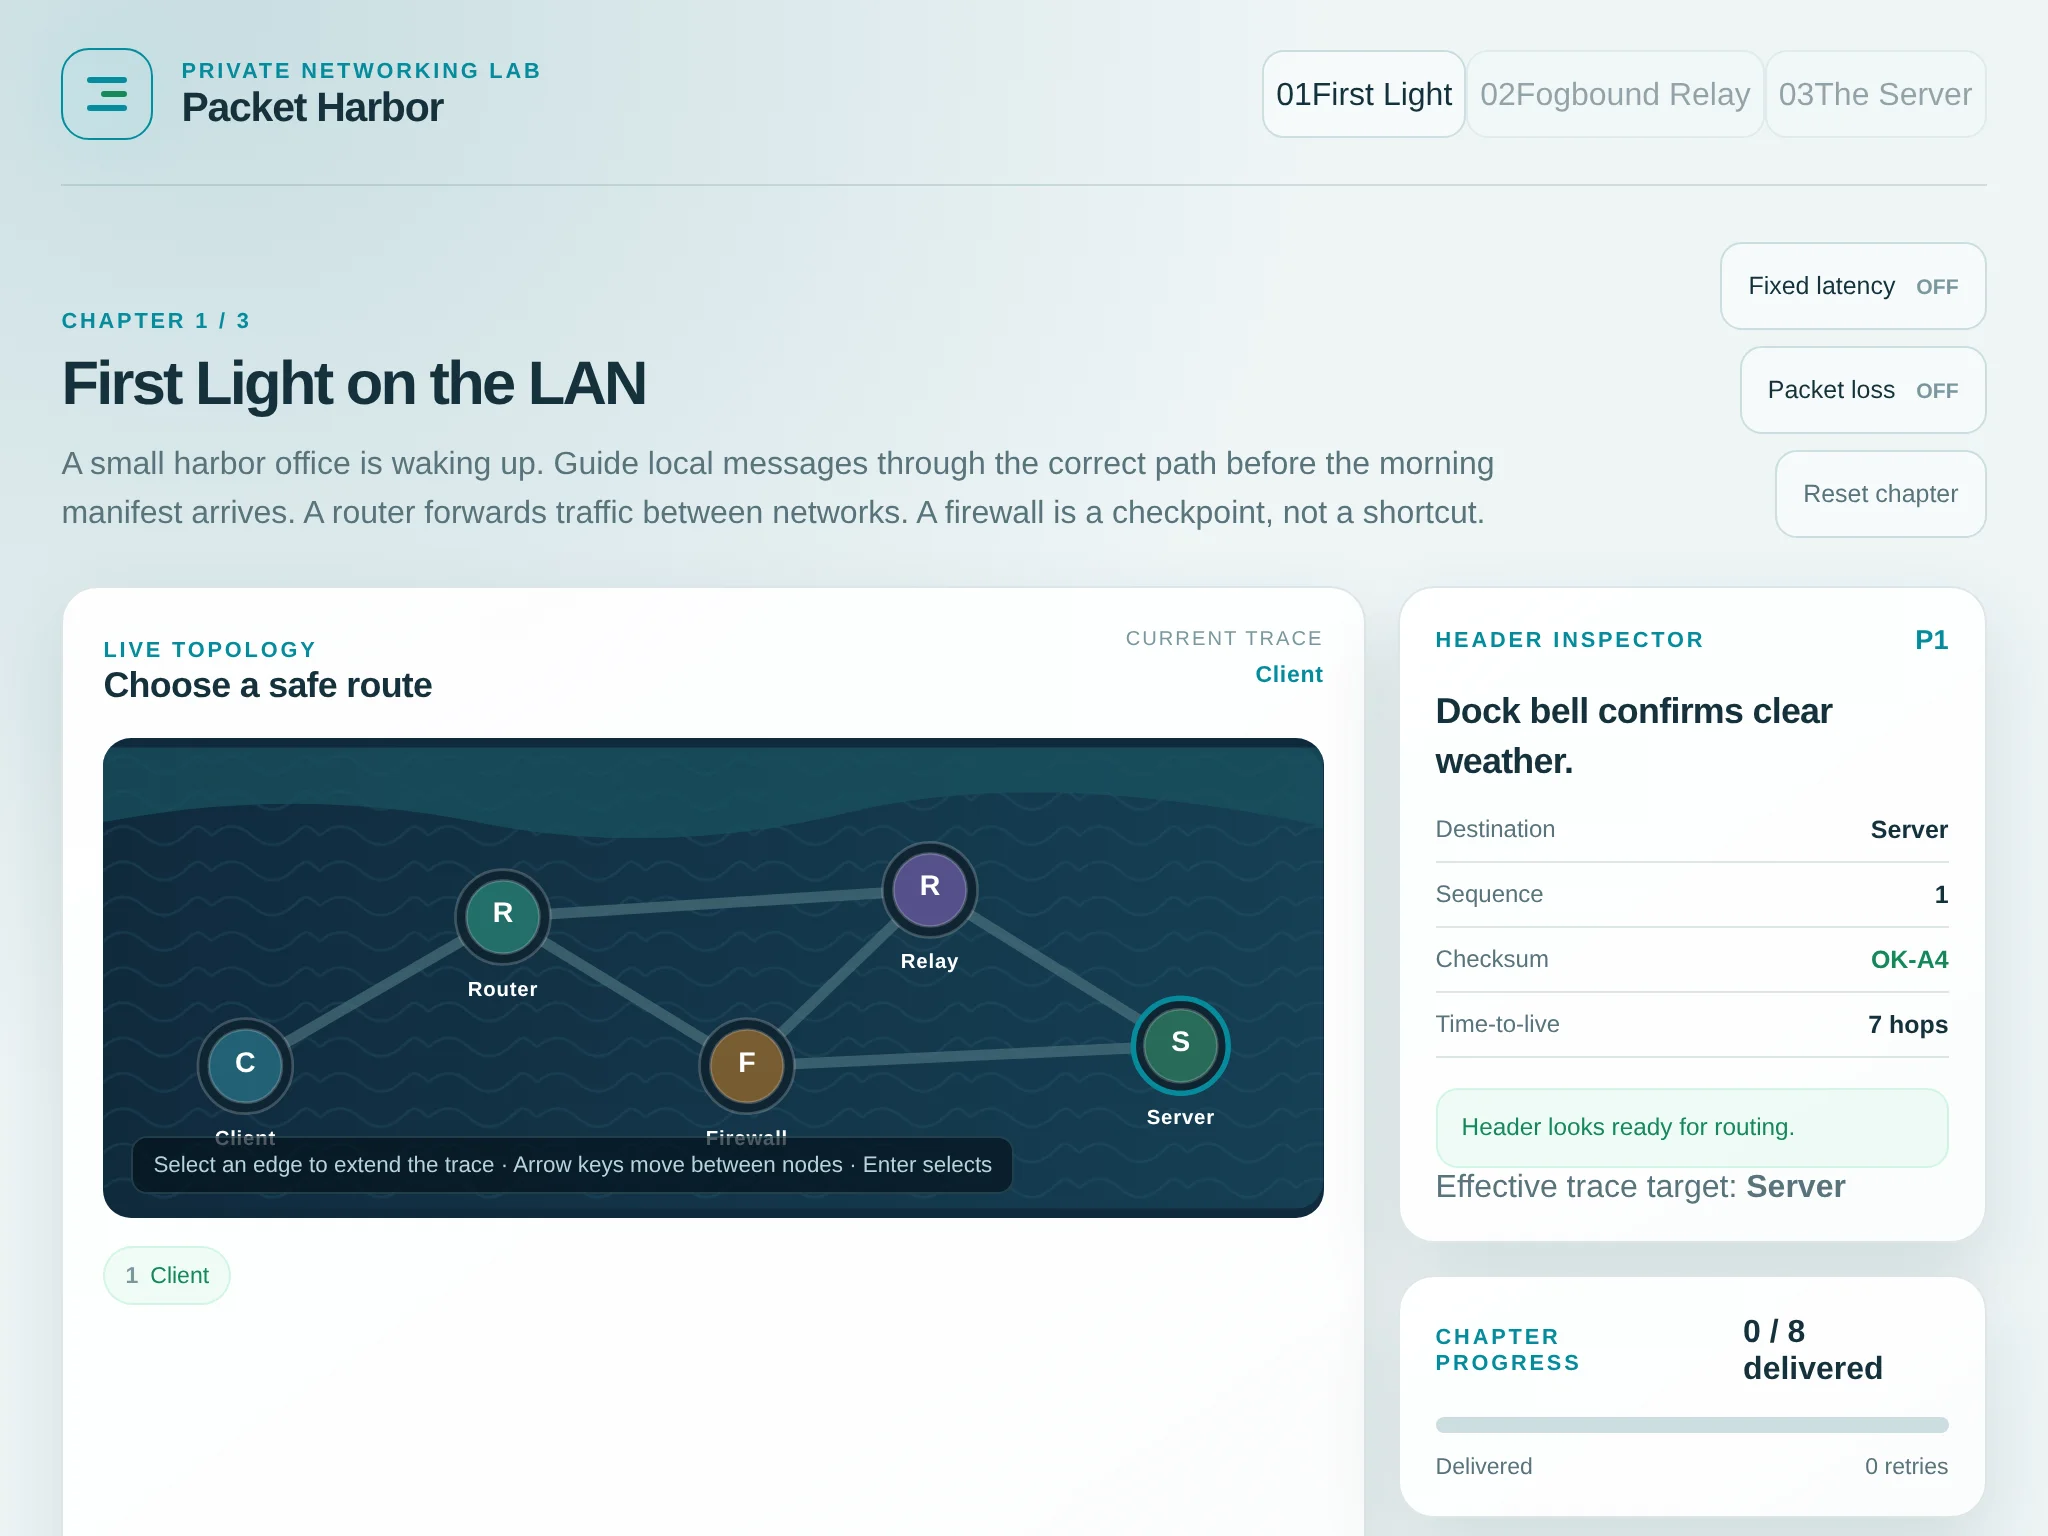Screen dimensions: 2048x1536
Task: Select the Client node circle
Action: pos(245,1064)
